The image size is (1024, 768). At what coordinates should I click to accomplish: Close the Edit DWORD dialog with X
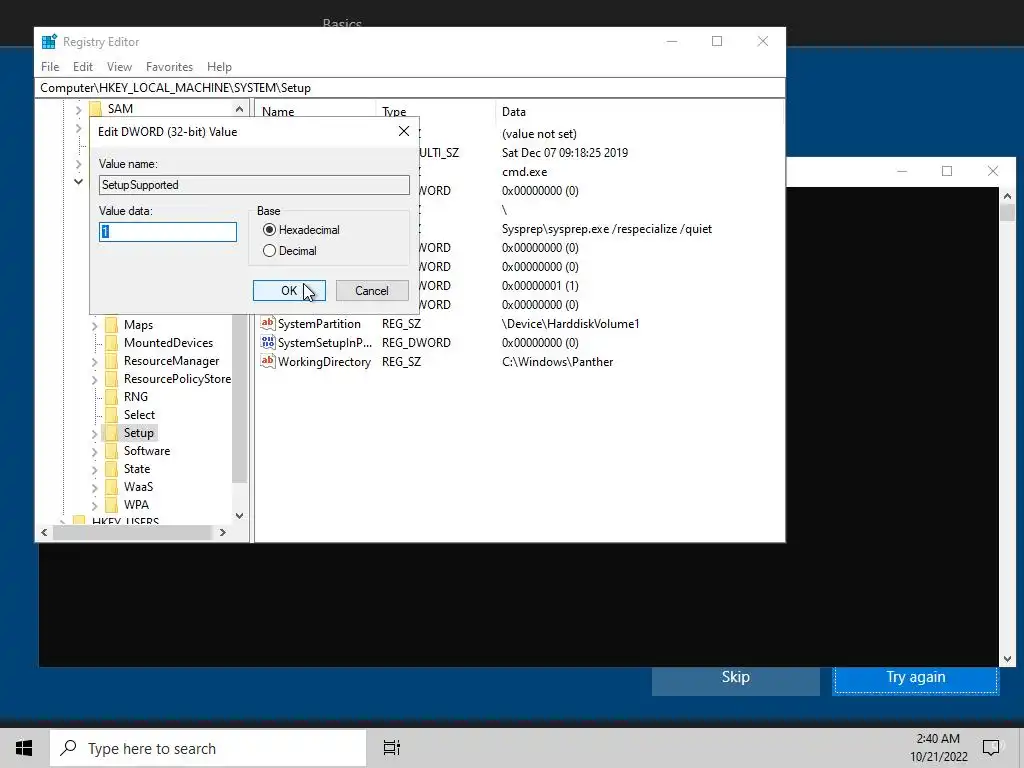click(404, 131)
